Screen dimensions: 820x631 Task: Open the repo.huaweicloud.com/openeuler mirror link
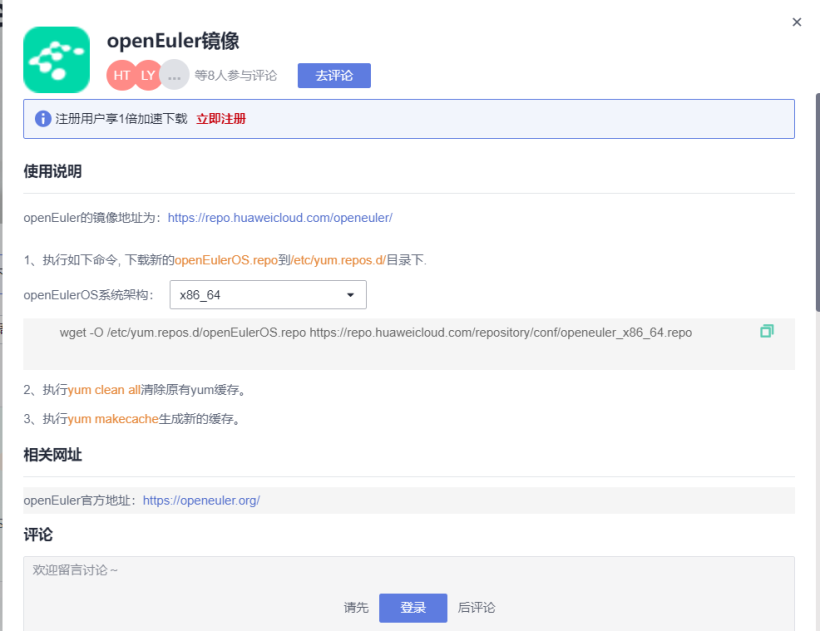[280, 217]
